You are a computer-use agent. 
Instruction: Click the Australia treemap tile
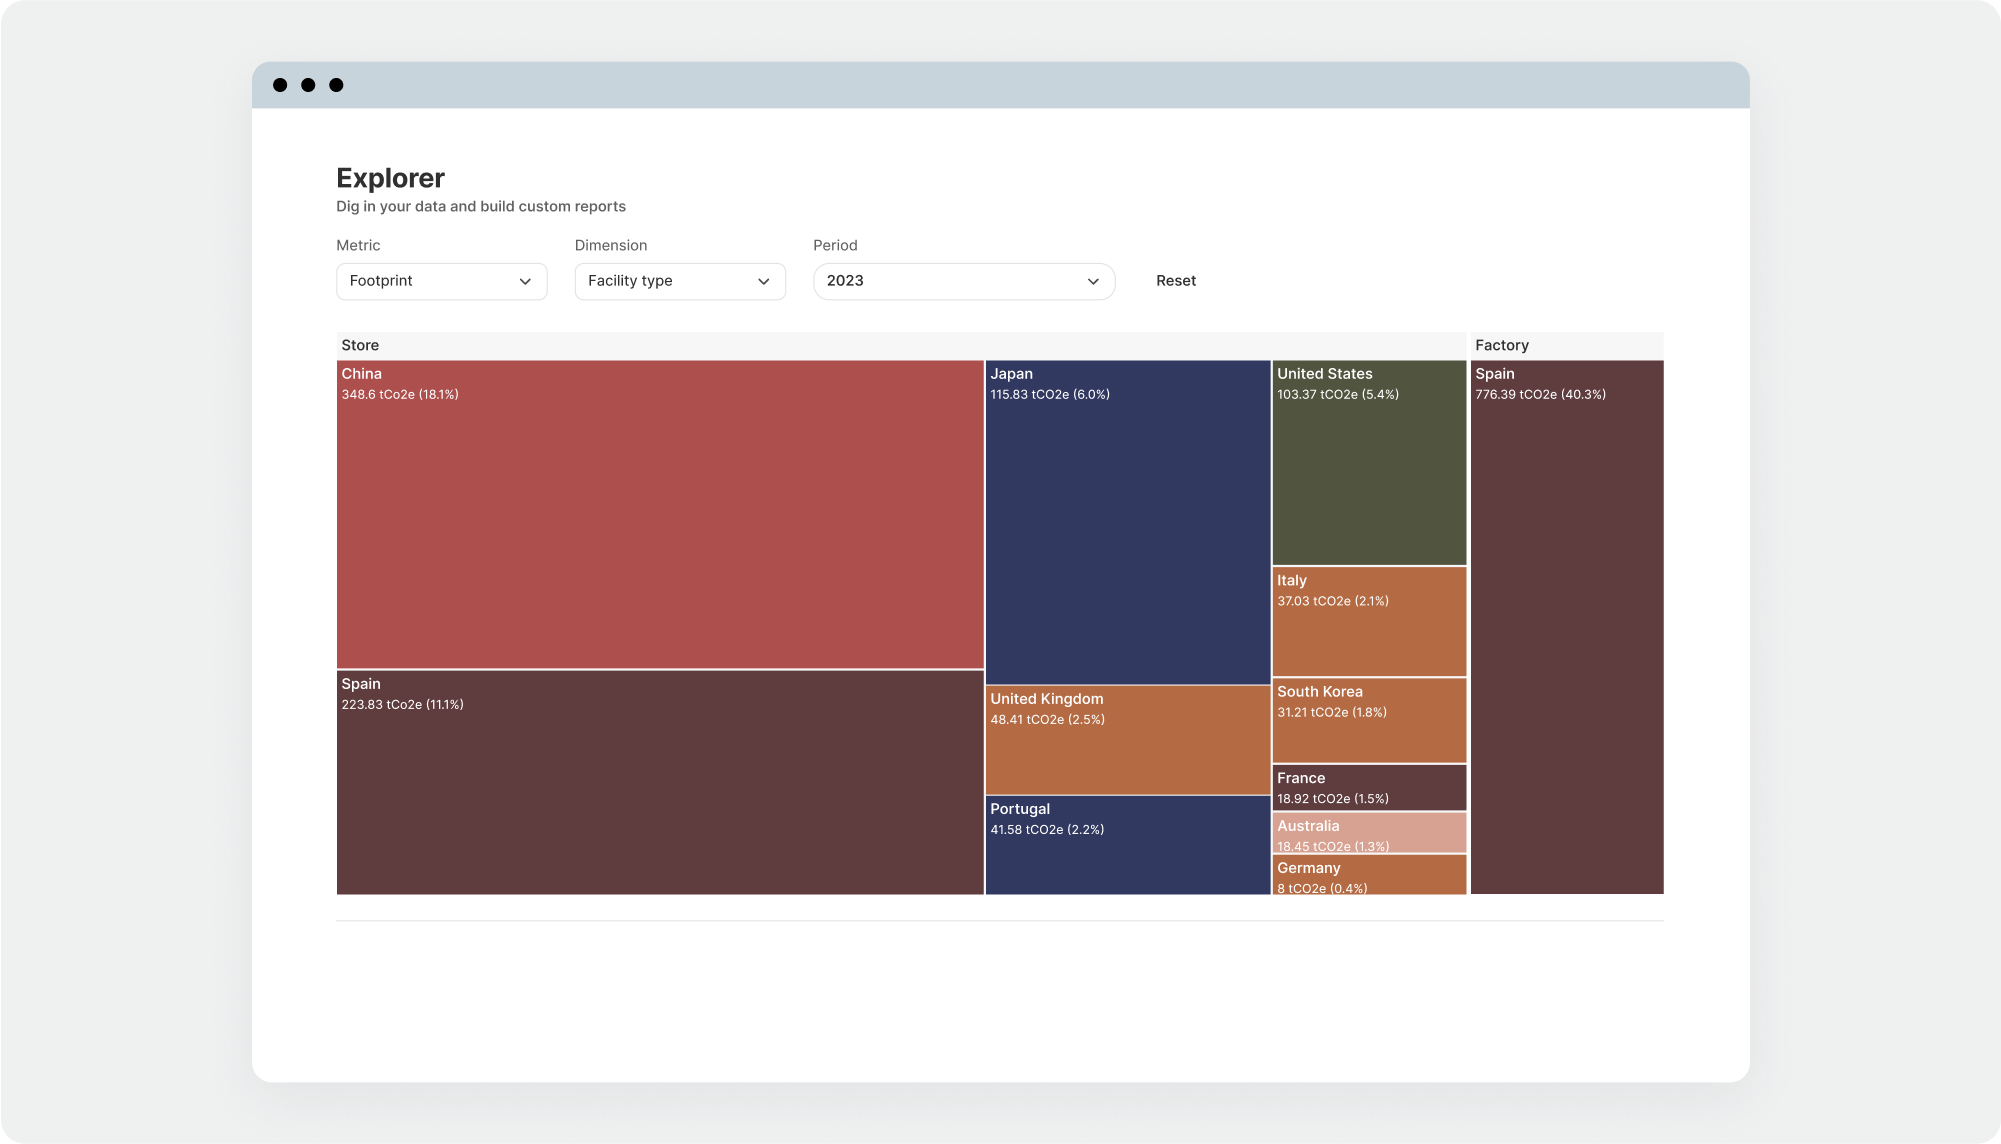point(1368,832)
